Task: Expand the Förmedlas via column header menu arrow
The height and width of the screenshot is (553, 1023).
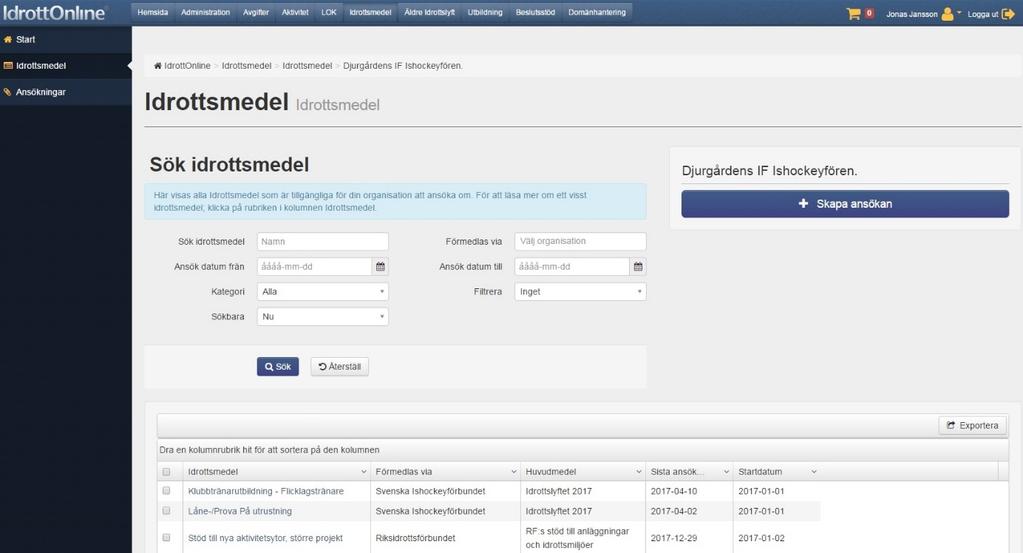Action: click(x=514, y=471)
